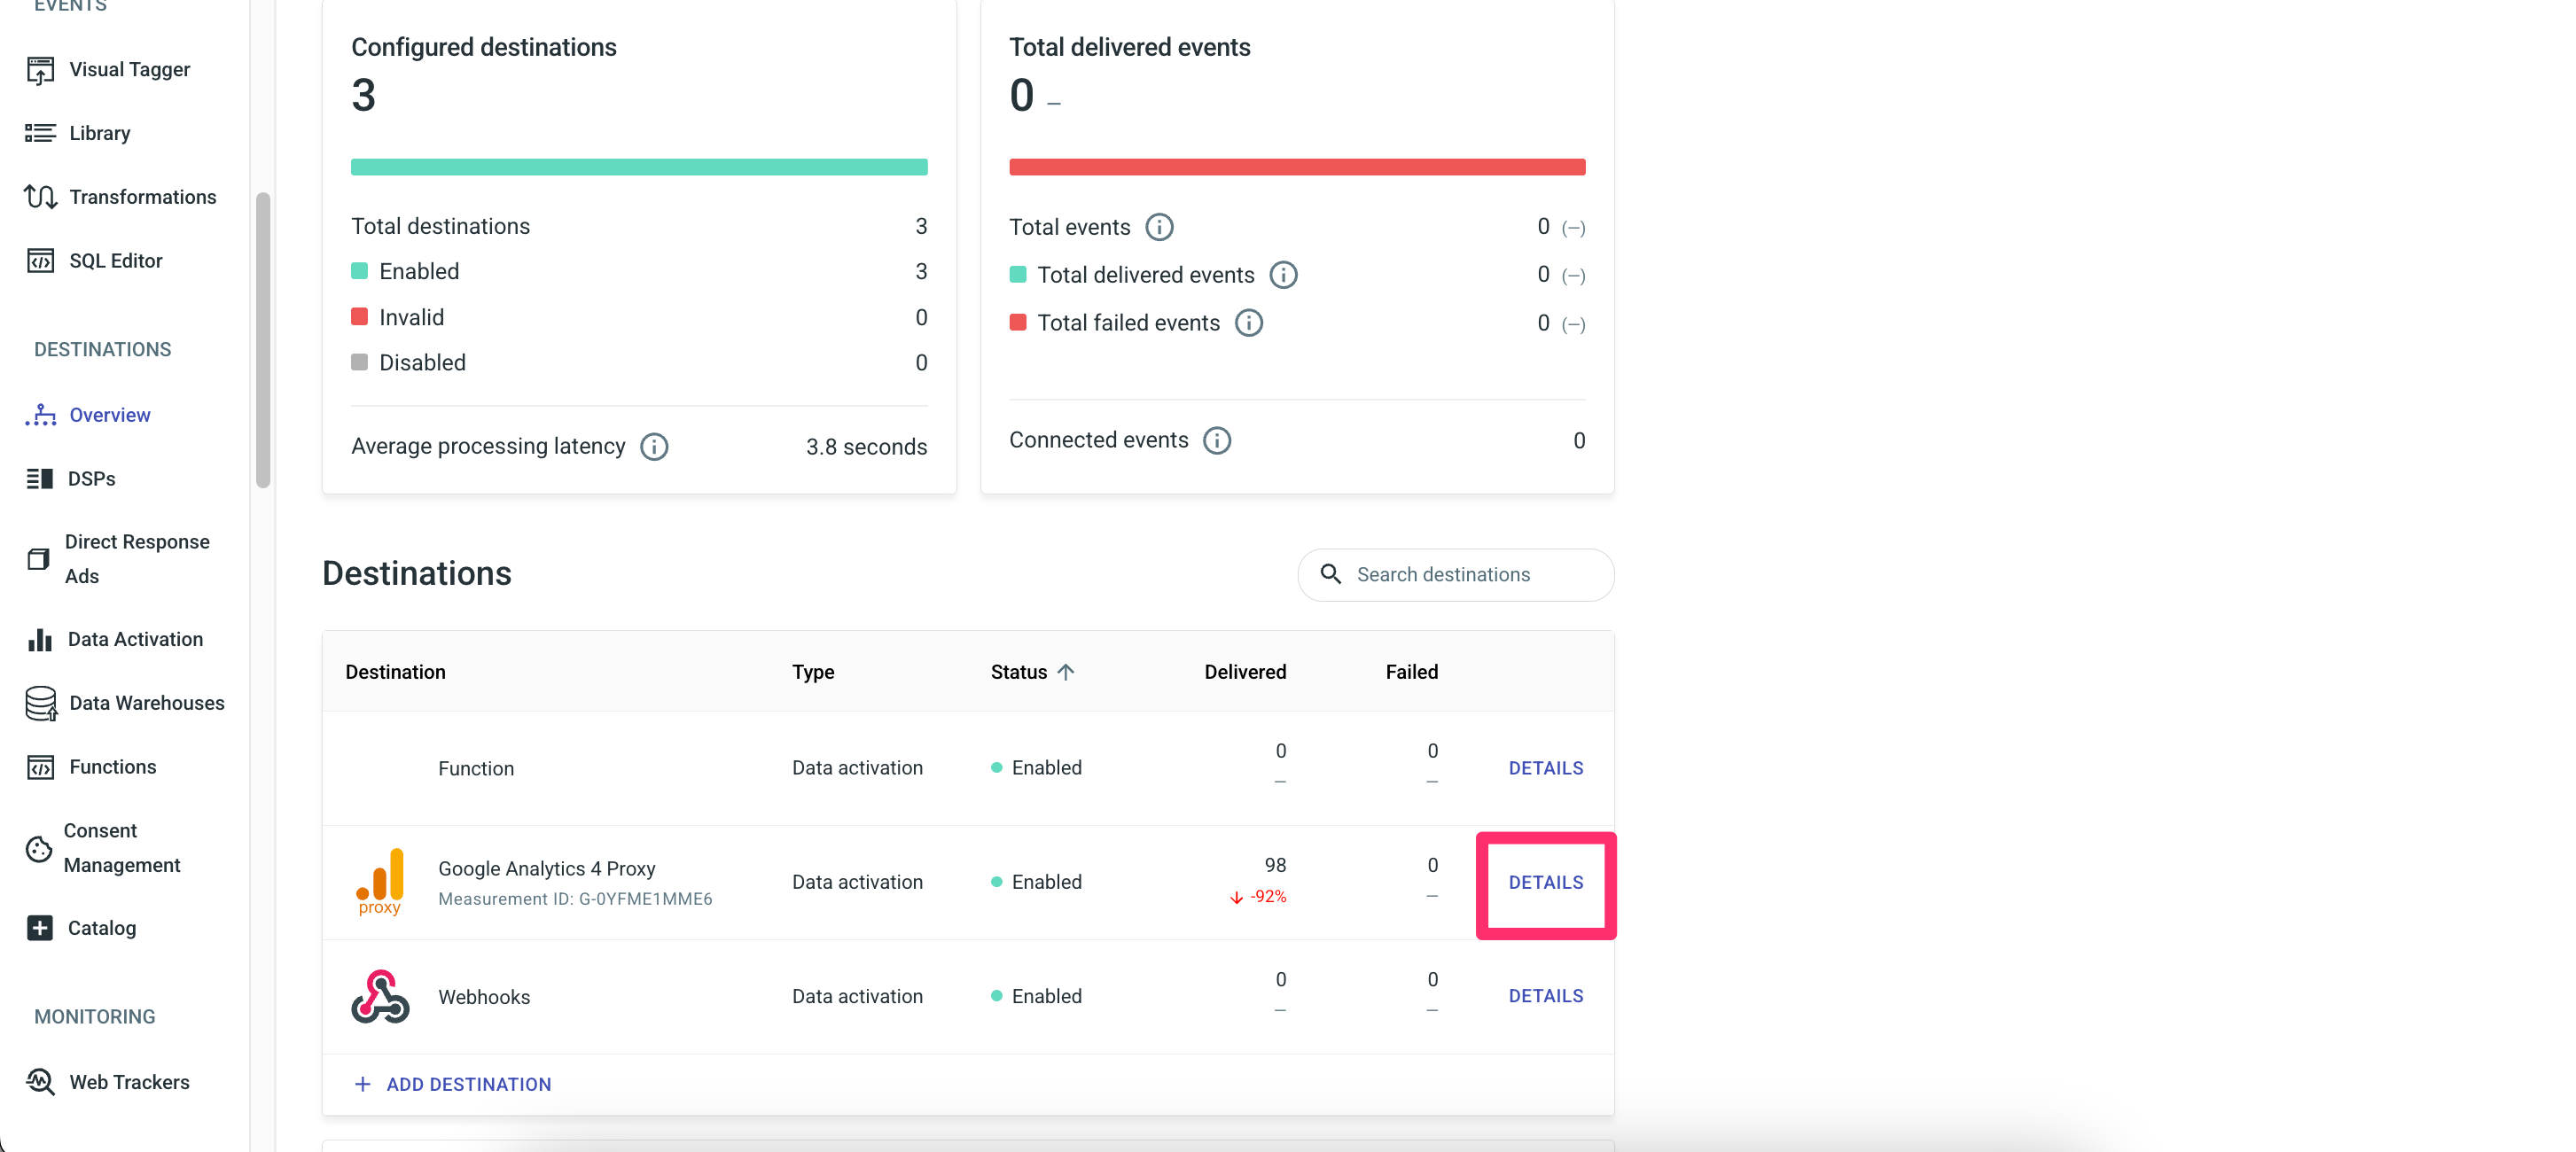
Task: Click the Consent Management cookie icon
Action: (x=38, y=848)
